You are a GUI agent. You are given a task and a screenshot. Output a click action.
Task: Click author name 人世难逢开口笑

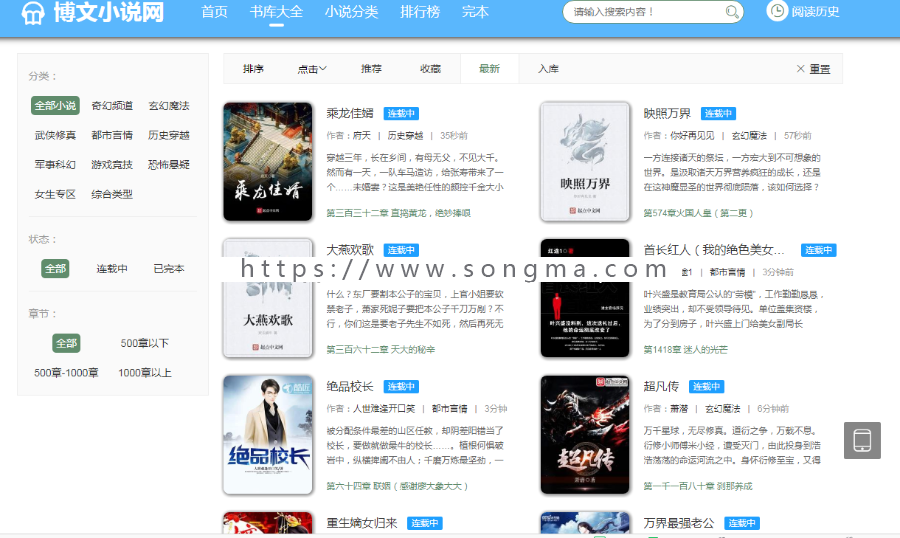(x=384, y=409)
